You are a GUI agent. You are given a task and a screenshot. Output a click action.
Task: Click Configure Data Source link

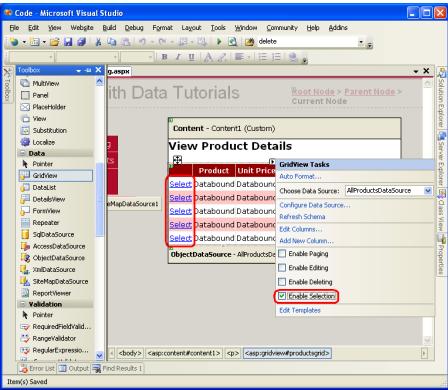point(315,205)
